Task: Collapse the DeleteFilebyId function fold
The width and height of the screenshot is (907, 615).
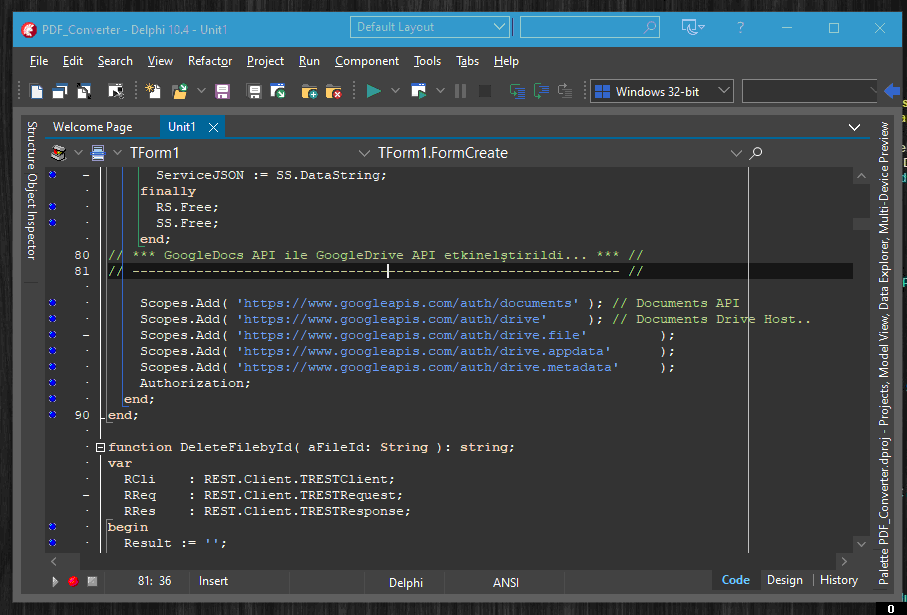Action: (x=100, y=447)
